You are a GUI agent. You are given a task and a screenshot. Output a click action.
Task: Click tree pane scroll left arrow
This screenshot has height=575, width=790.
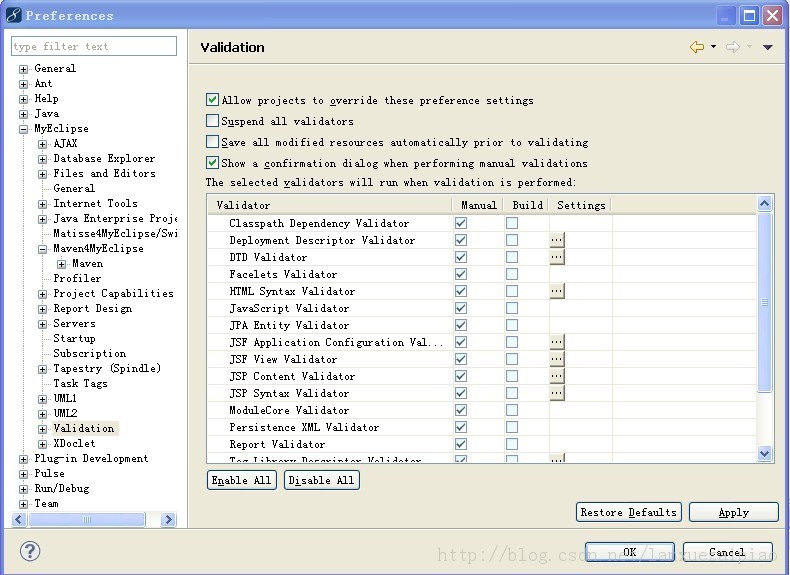pyautogui.click(x=19, y=519)
